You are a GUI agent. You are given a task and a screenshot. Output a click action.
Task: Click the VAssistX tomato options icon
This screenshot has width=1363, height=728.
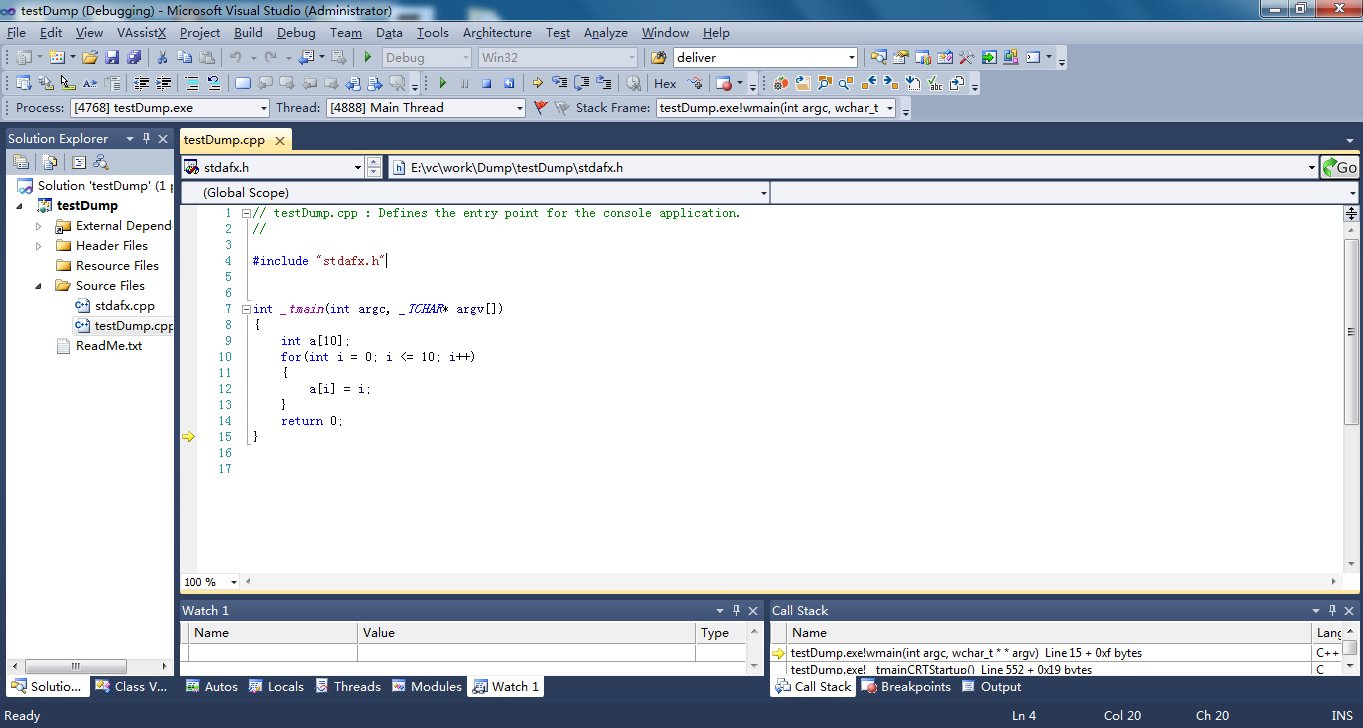[x=781, y=83]
